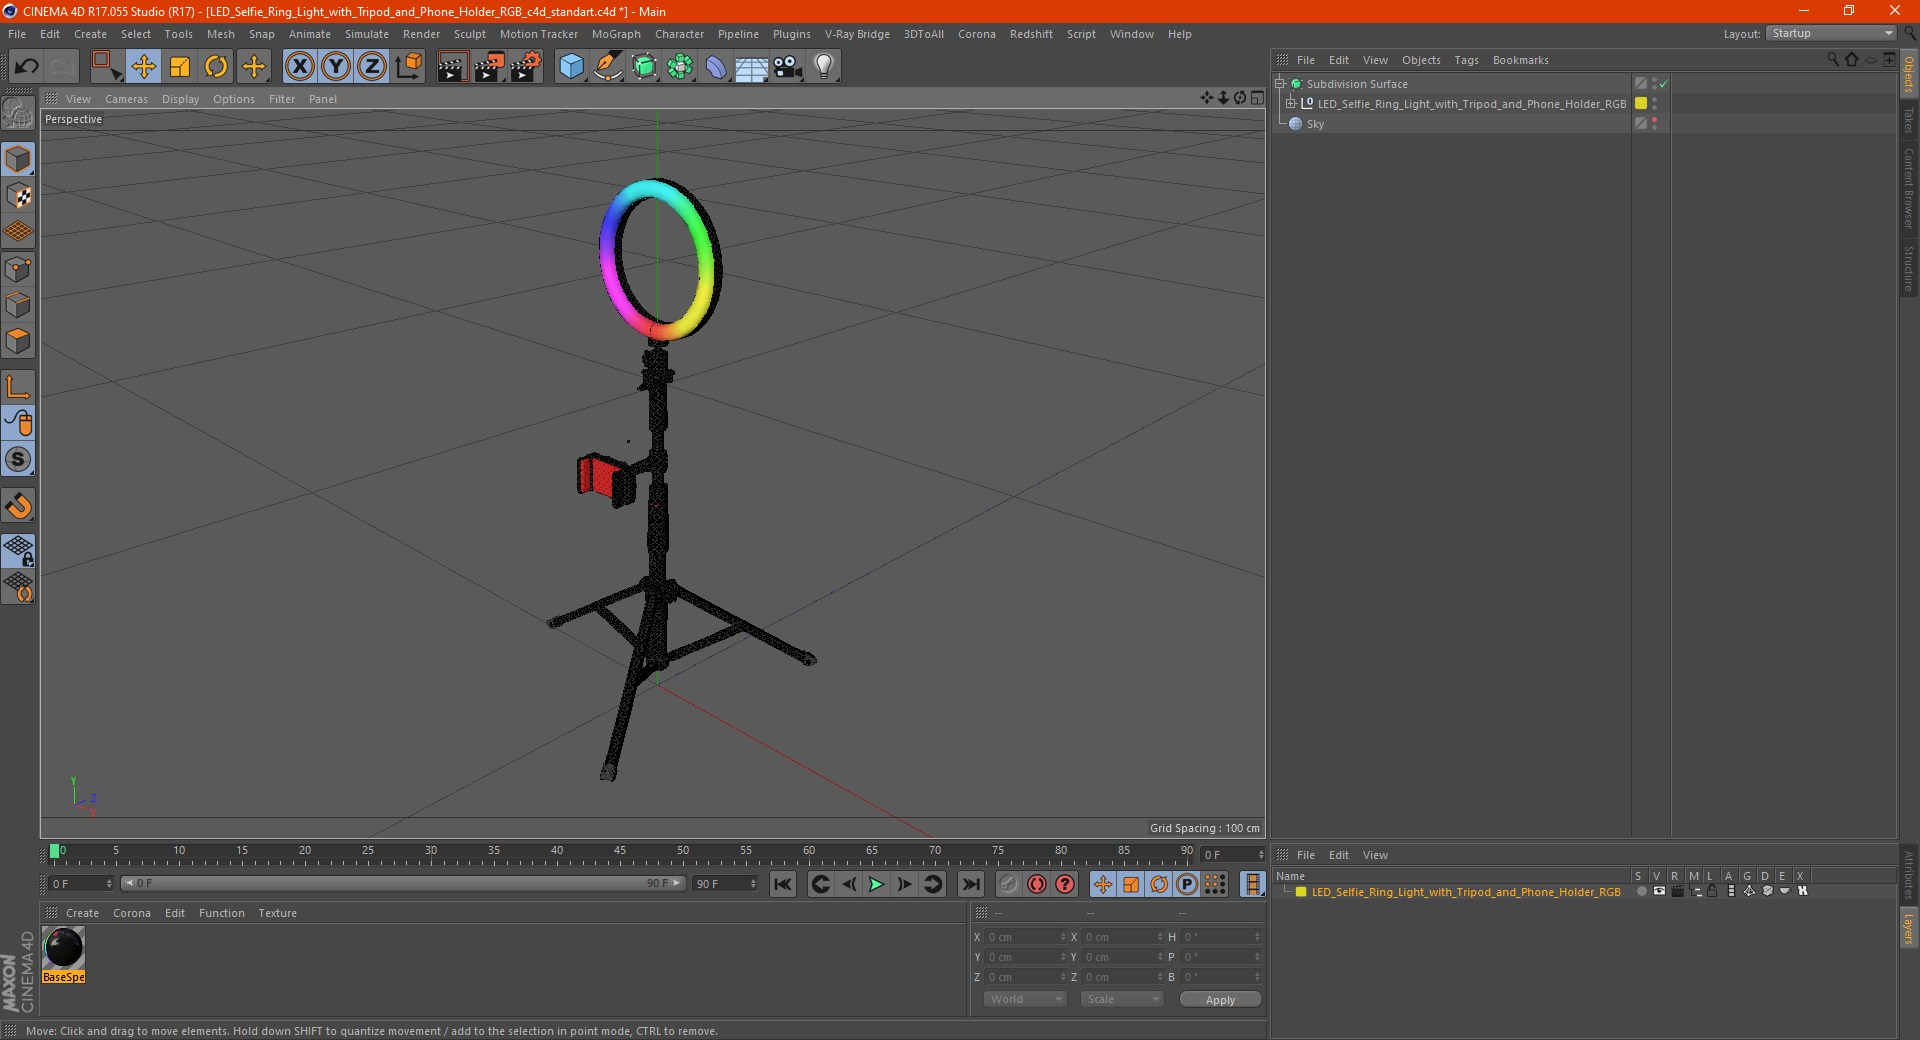Screen dimensions: 1920x1040
Task: Open material manager Texture menu
Action: coord(277,913)
